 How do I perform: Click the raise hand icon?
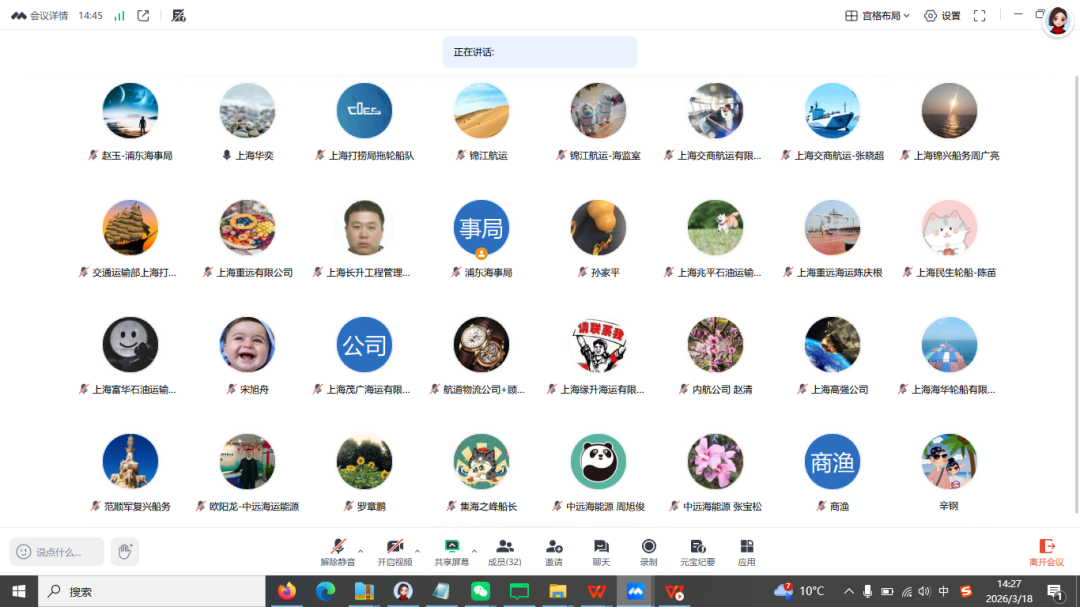click(x=125, y=551)
